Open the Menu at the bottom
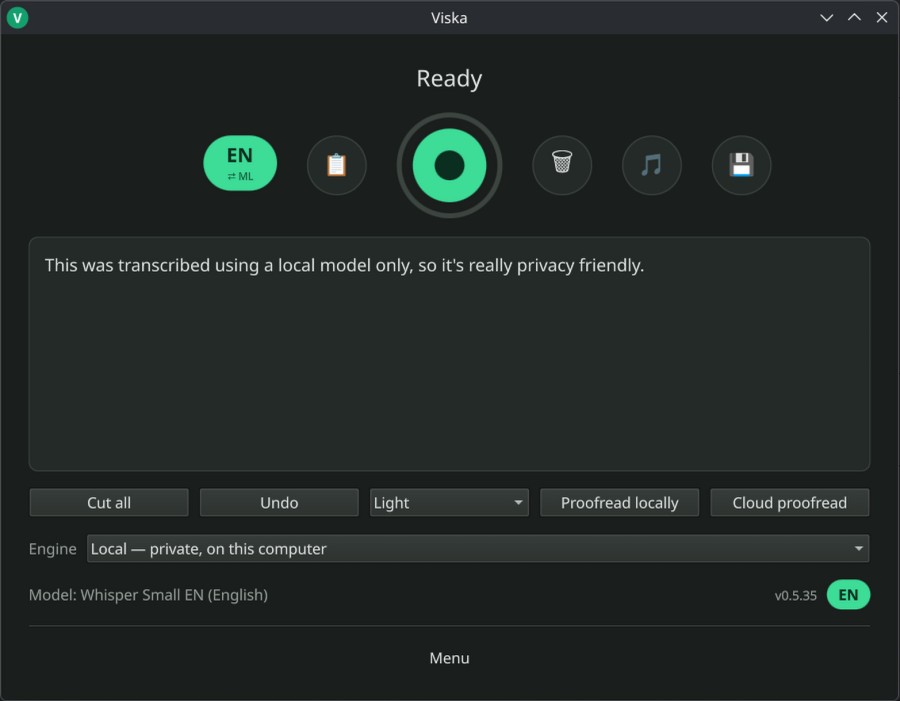Image resolution: width=900 pixels, height=701 pixels. tap(449, 658)
